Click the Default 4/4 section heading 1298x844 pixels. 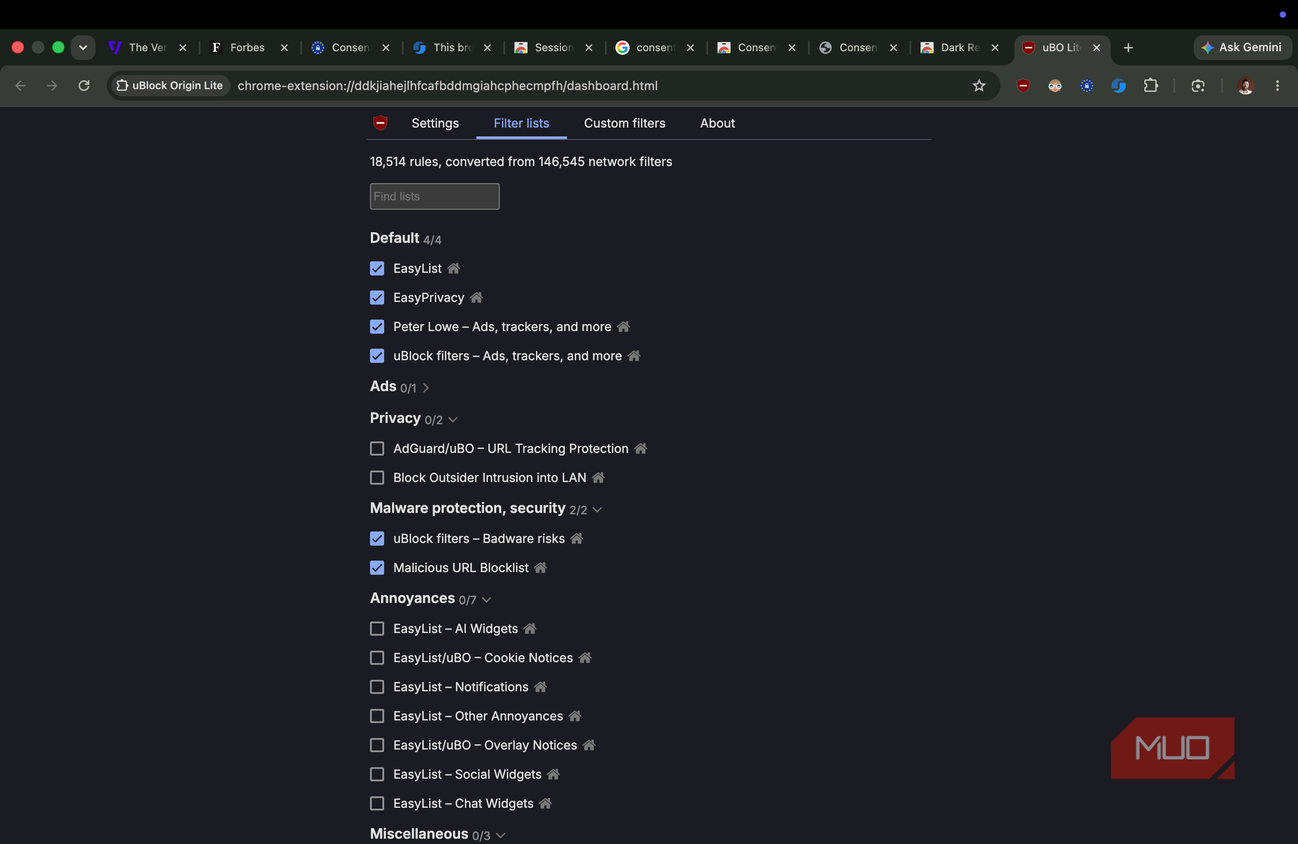point(405,238)
